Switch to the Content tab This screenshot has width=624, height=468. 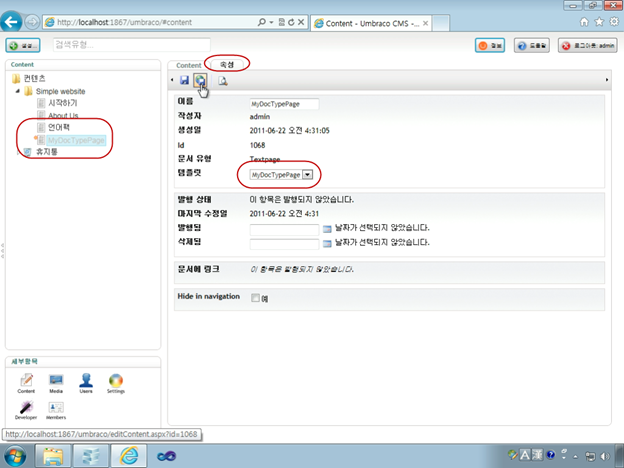[x=188, y=65]
